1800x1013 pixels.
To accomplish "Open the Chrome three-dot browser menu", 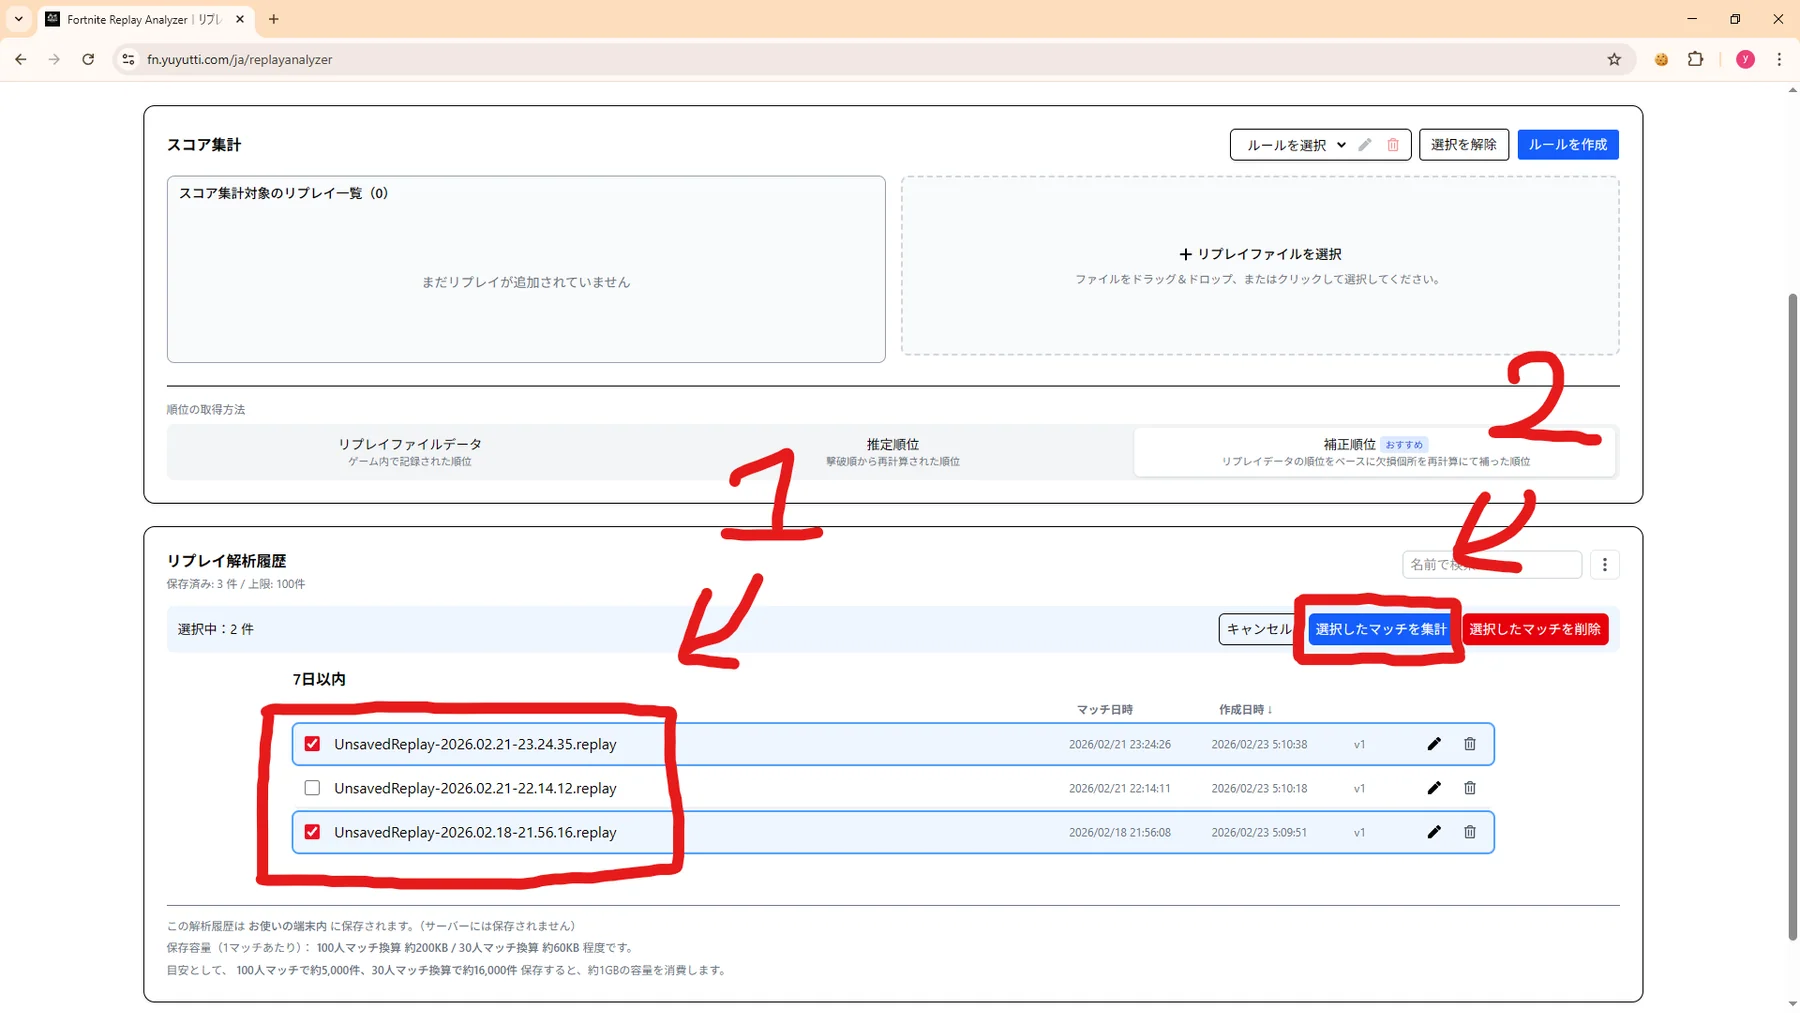I will (x=1779, y=59).
